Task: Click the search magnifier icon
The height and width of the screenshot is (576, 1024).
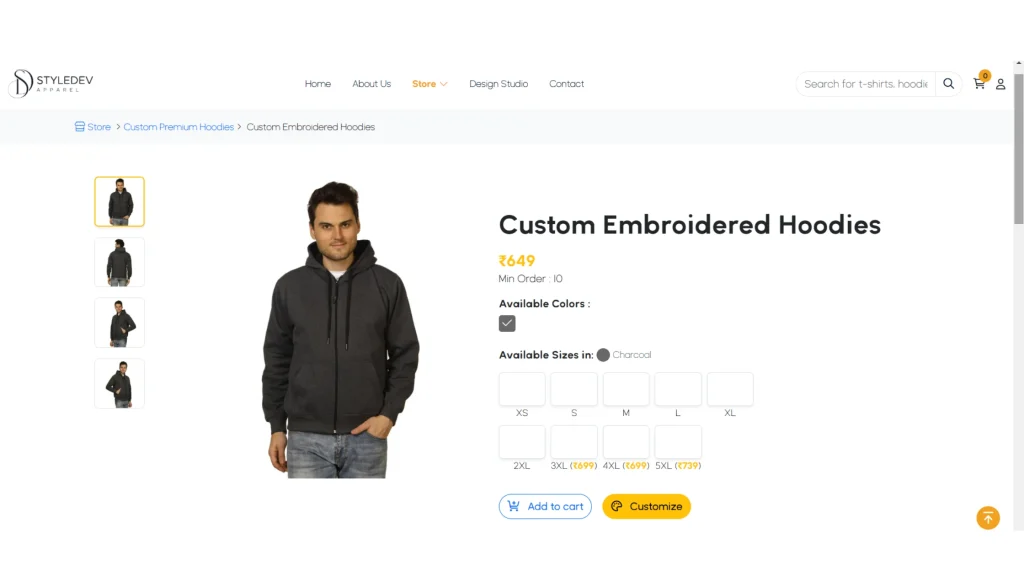Action: click(x=948, y=84)
